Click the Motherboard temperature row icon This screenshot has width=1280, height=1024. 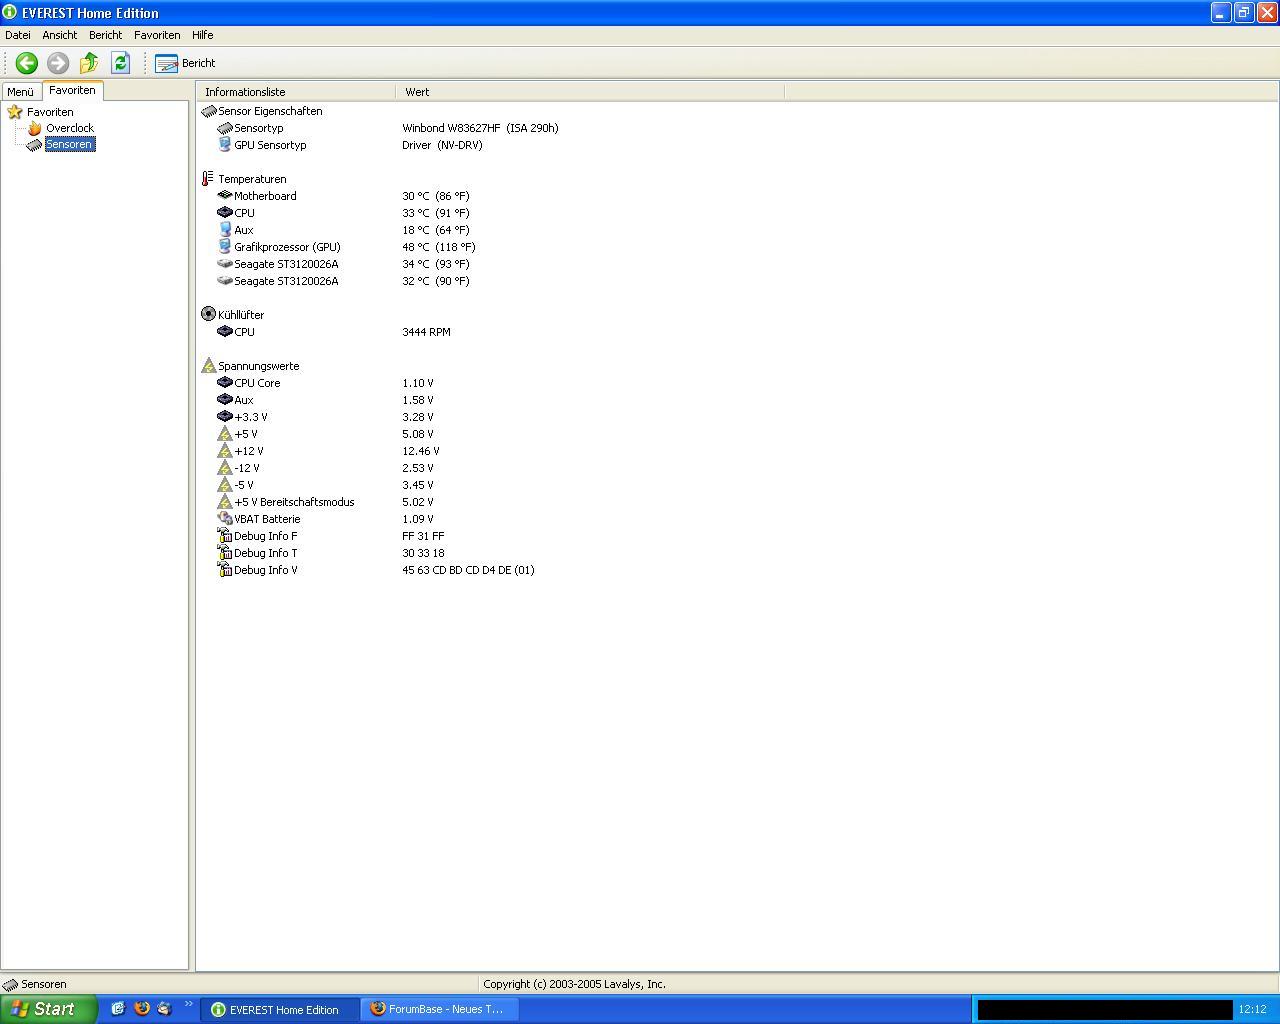[x=225, y=196]
